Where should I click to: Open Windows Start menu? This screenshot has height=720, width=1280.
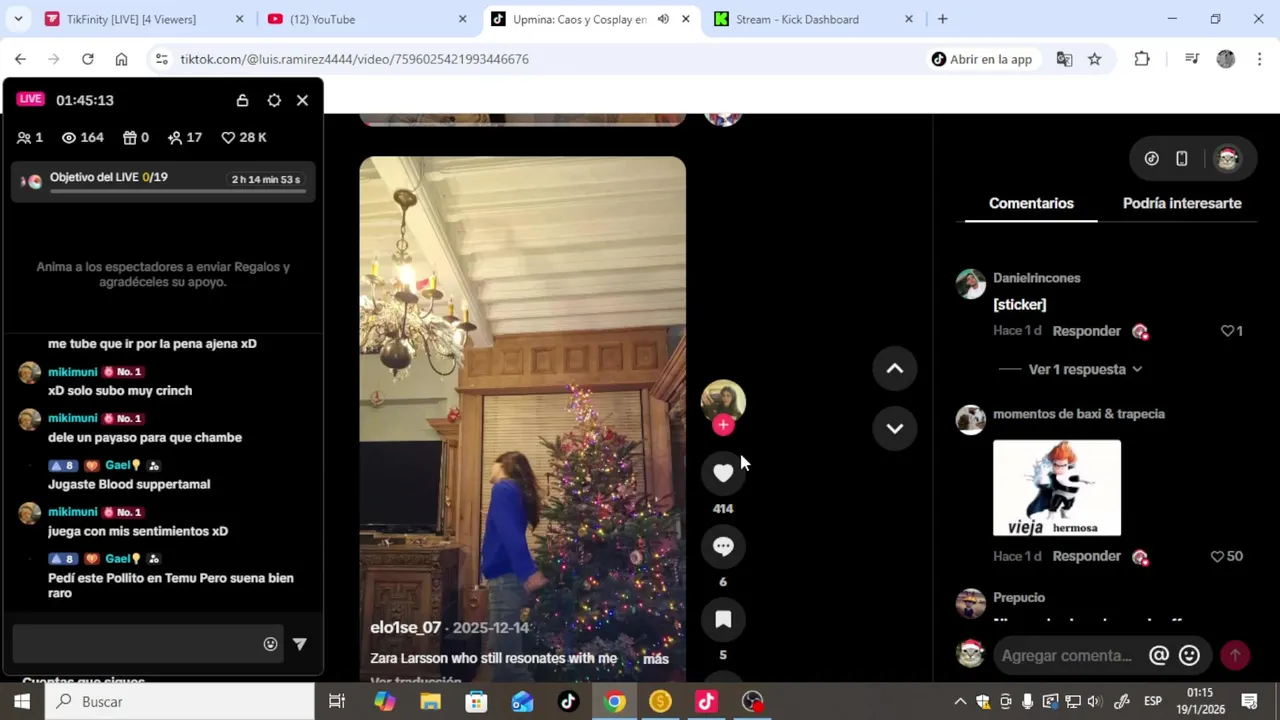22,702
